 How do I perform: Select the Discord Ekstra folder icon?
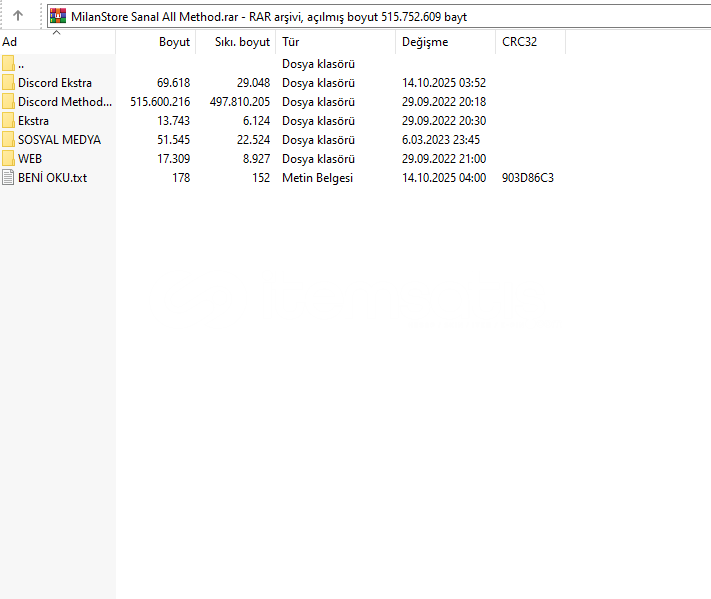8,83
